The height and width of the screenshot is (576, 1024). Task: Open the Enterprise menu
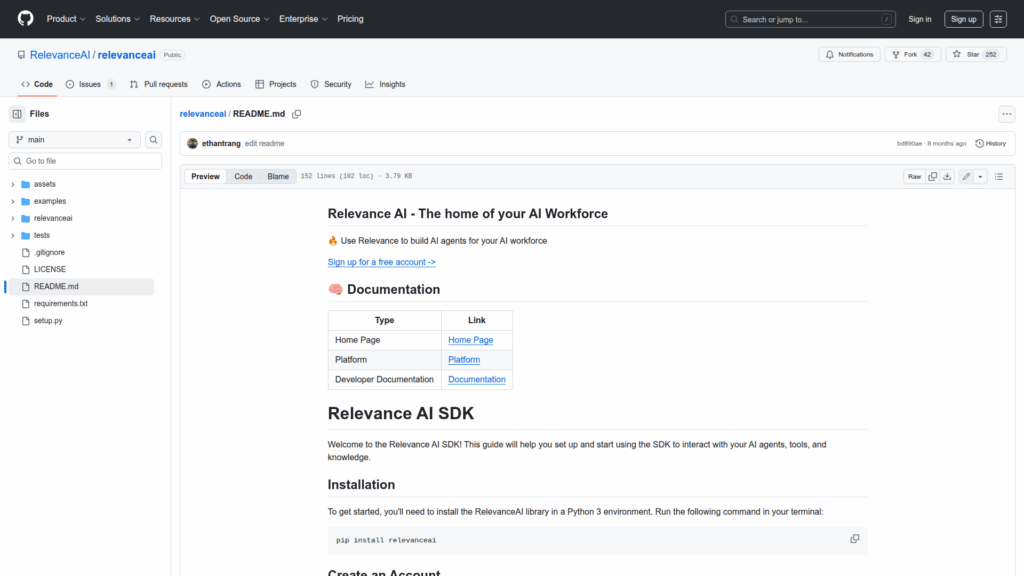click(303, 19)
